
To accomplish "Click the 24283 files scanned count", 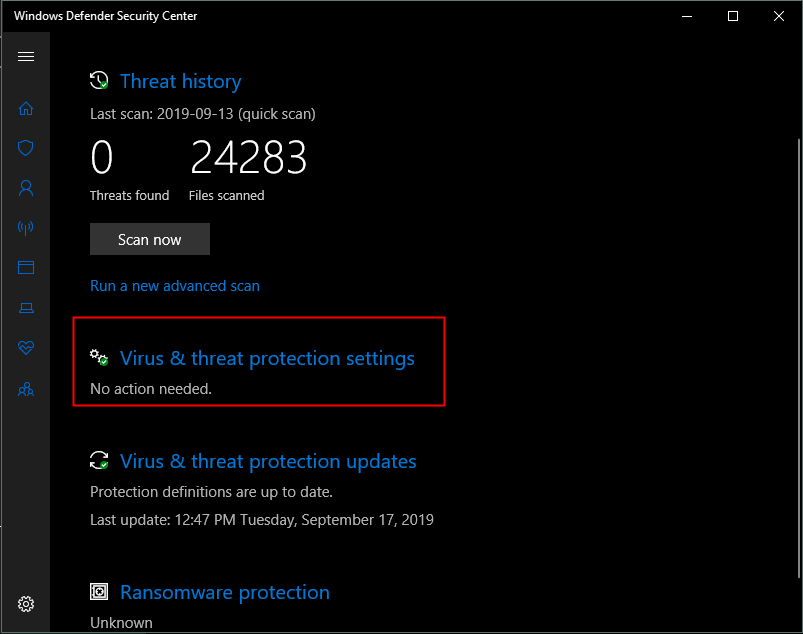I will tap(248, 158).
